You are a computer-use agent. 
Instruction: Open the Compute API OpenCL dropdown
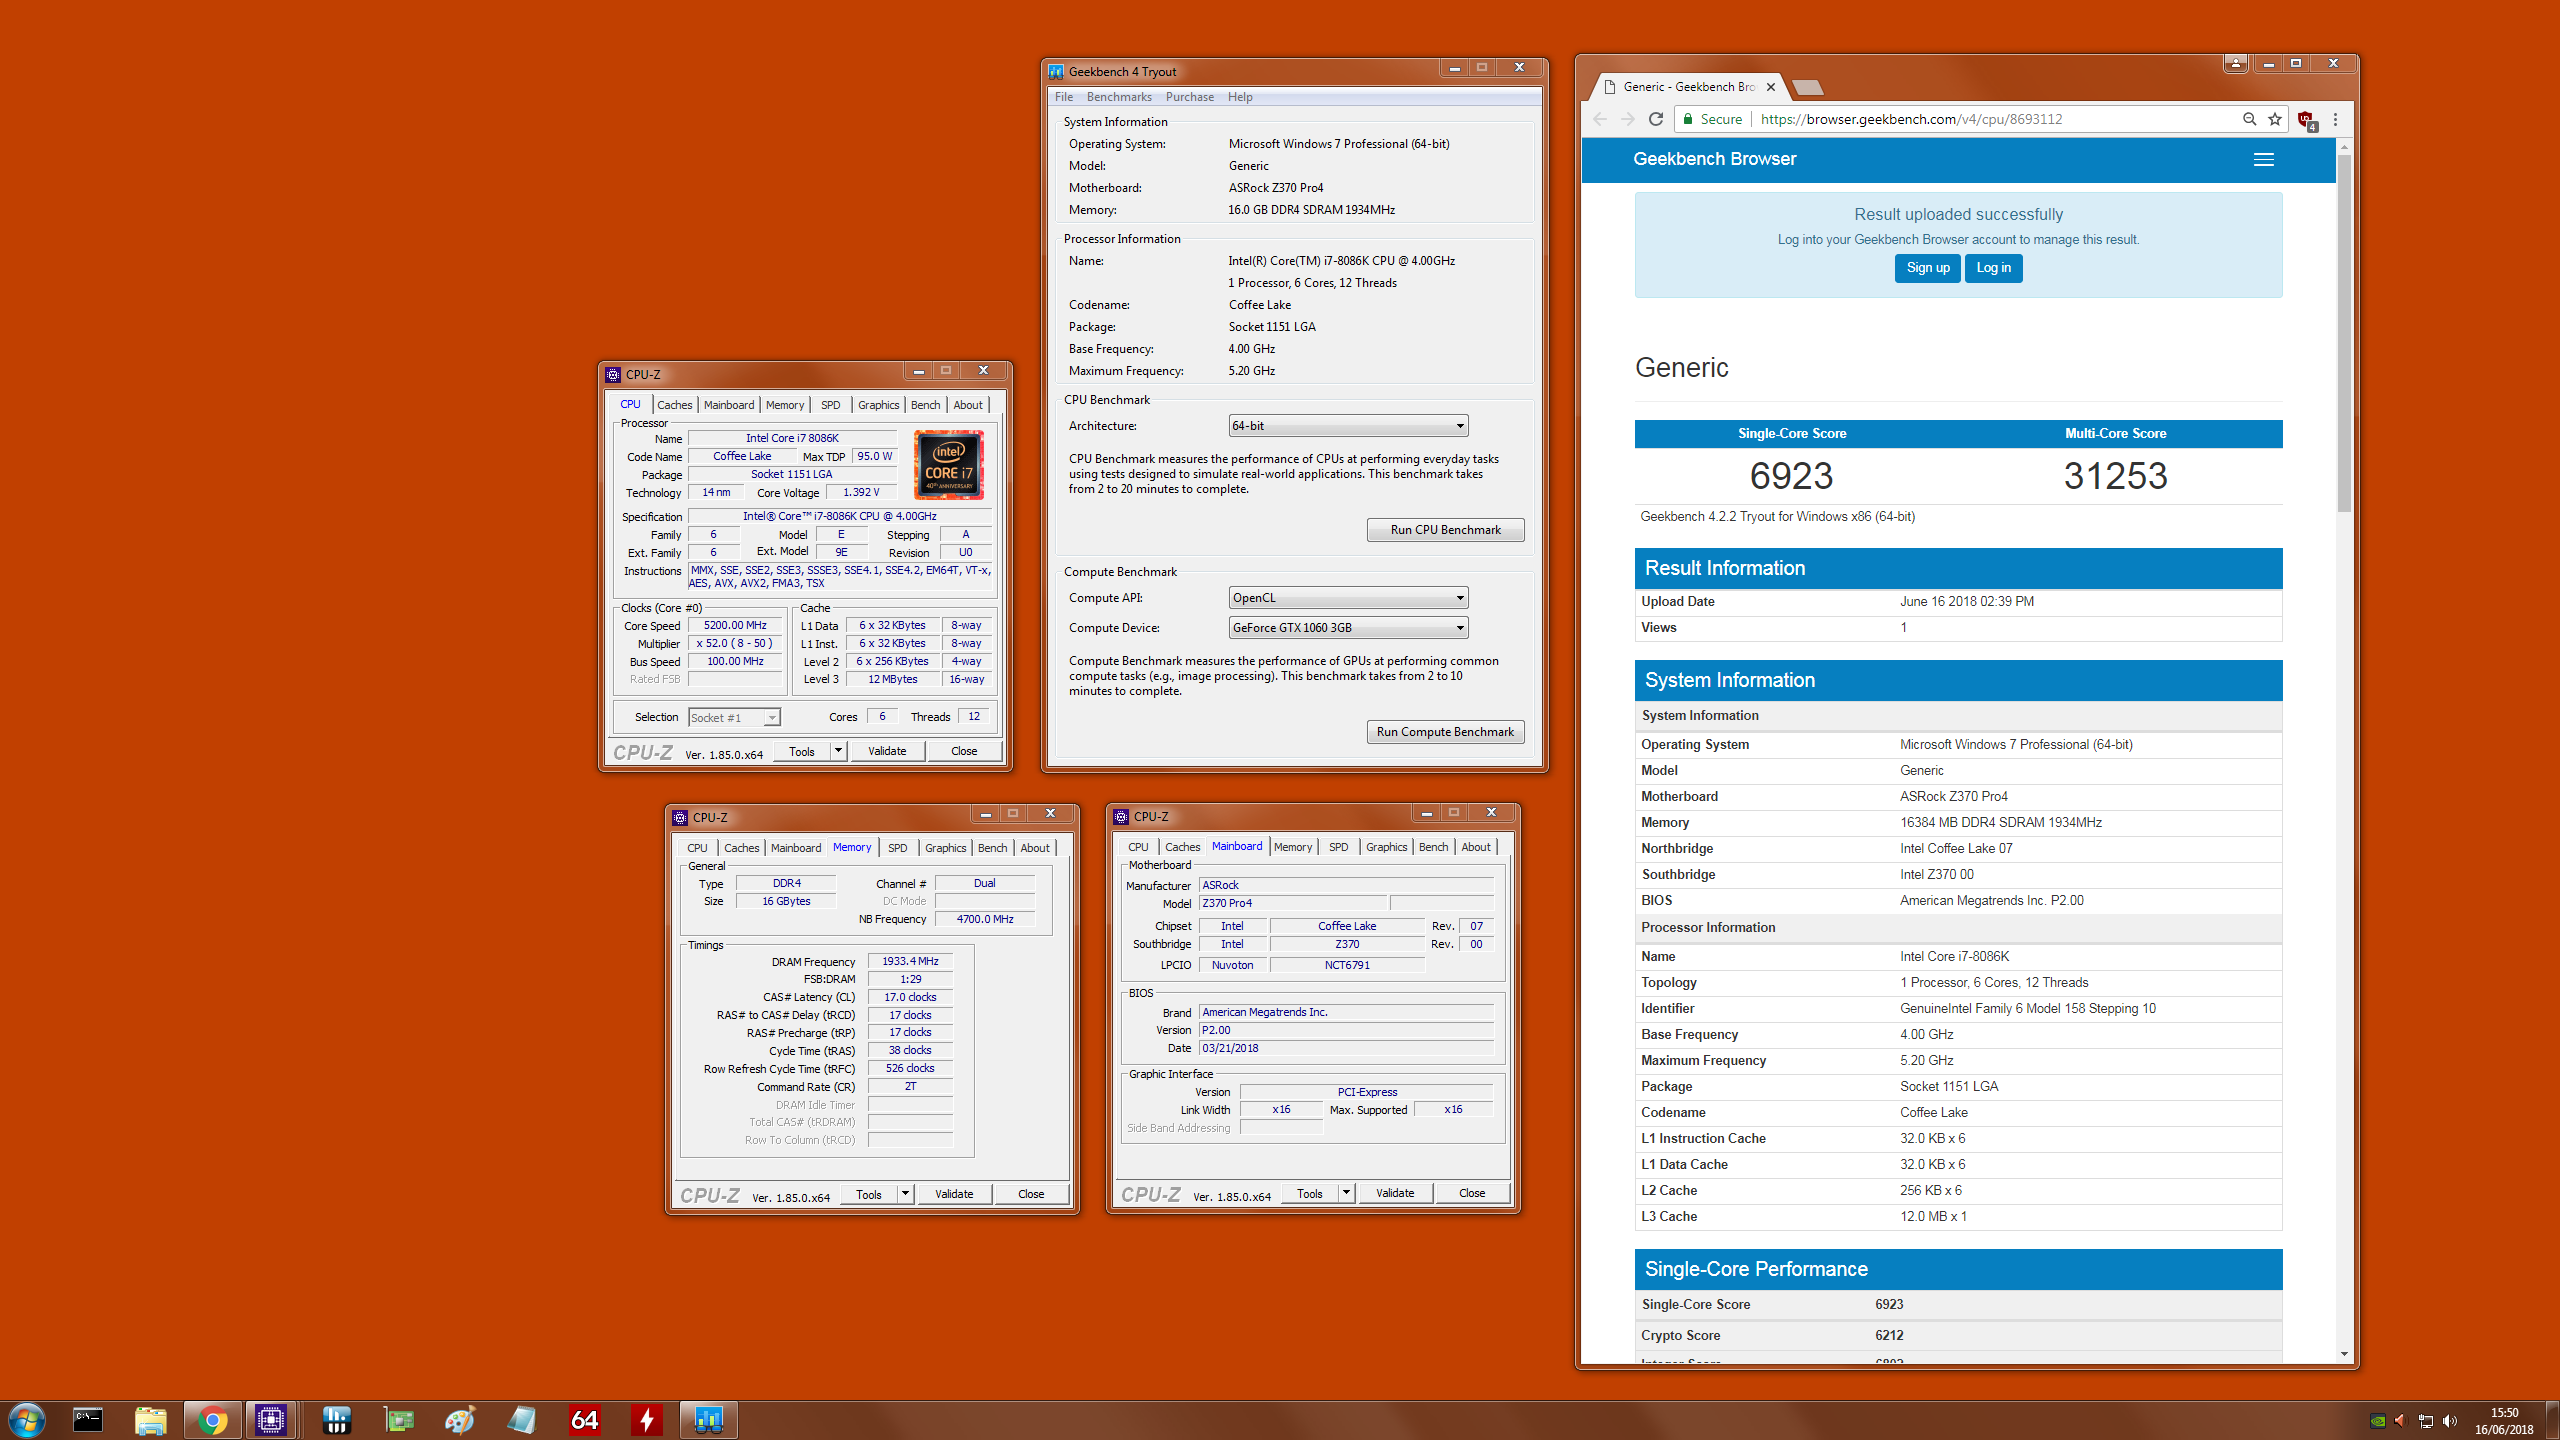pyautogui.click(x=1348, y=598)
